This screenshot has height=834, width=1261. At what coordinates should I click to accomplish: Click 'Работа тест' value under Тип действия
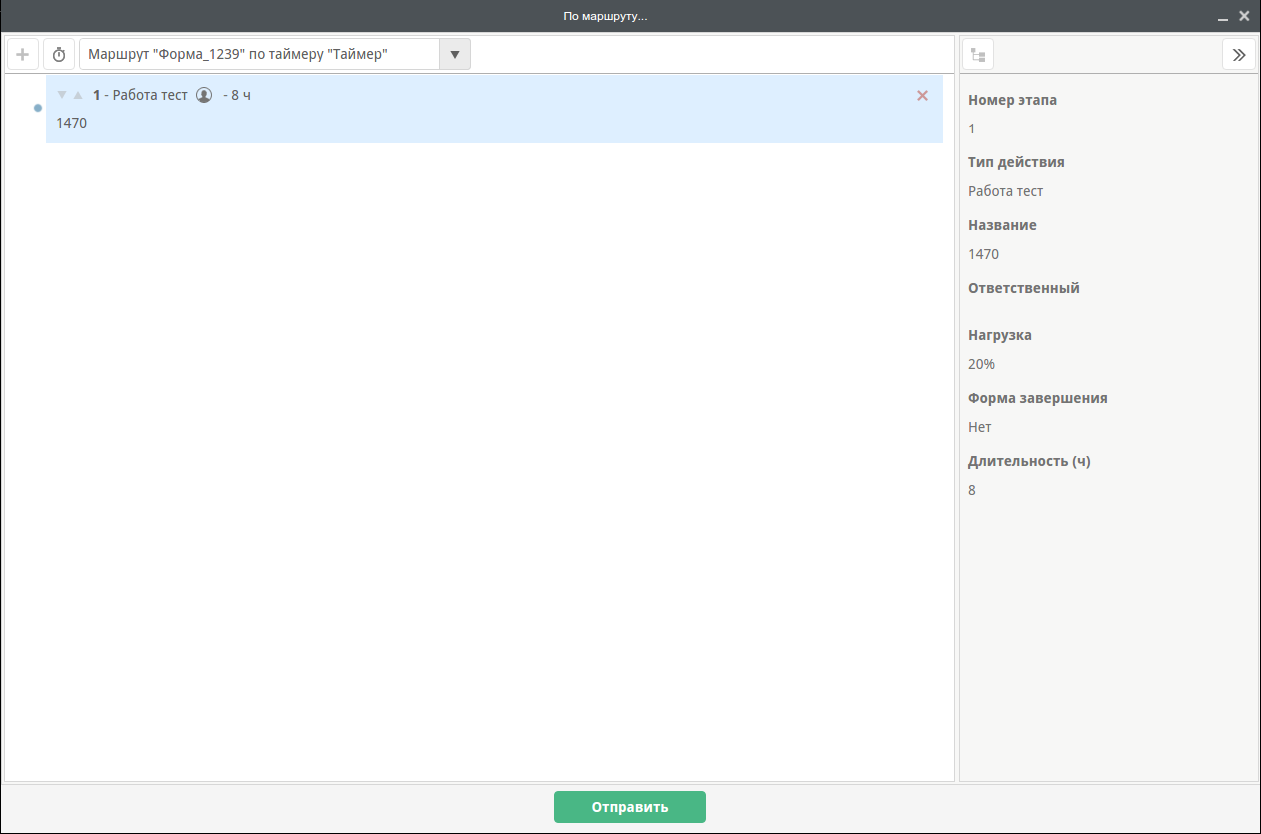(x=1006, y=191)
